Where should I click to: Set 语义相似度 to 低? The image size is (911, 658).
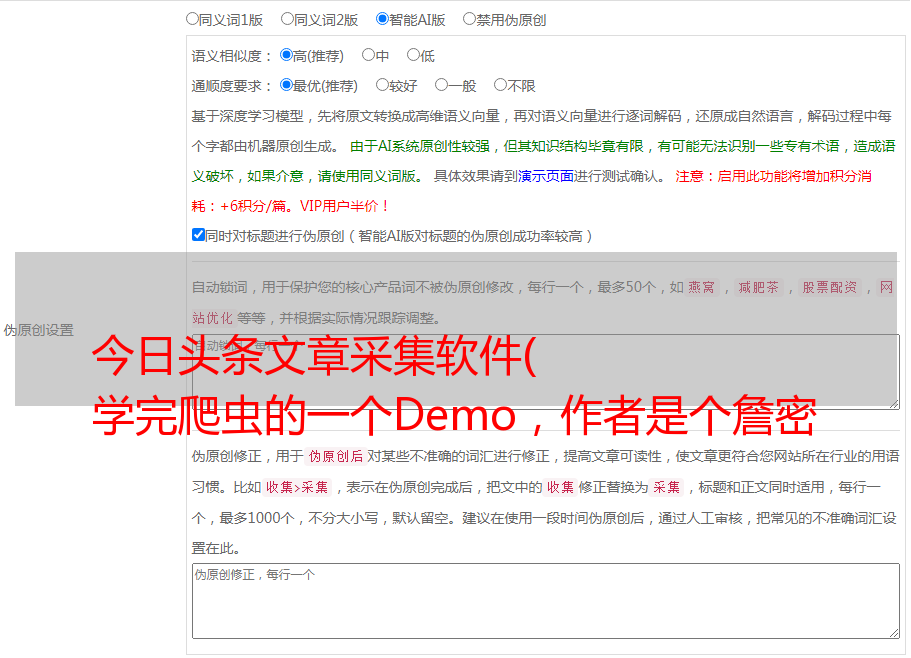[413, 55]
